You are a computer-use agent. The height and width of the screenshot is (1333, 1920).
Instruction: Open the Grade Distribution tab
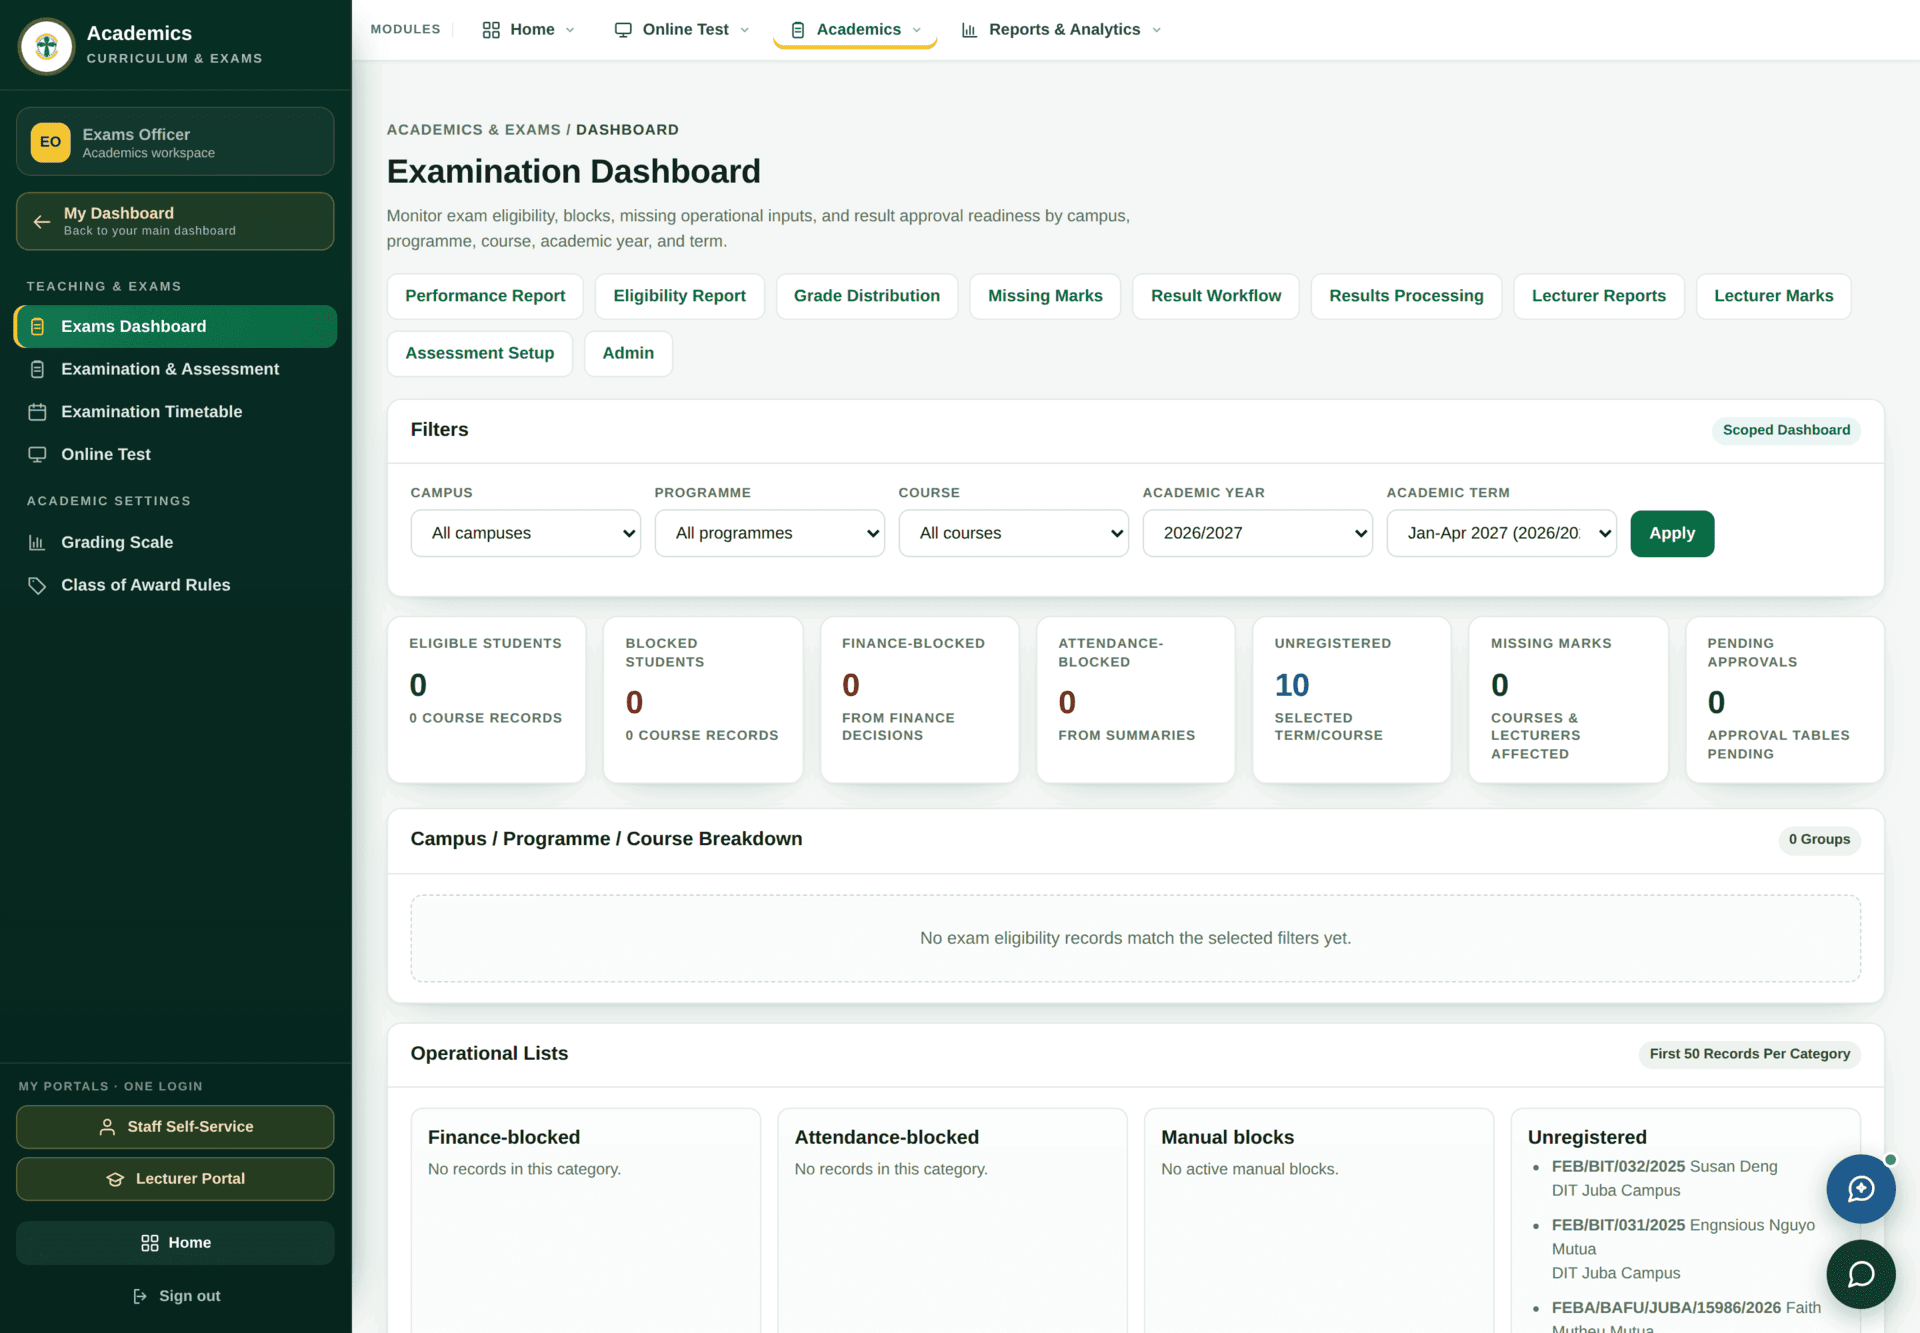coord(867,296)
